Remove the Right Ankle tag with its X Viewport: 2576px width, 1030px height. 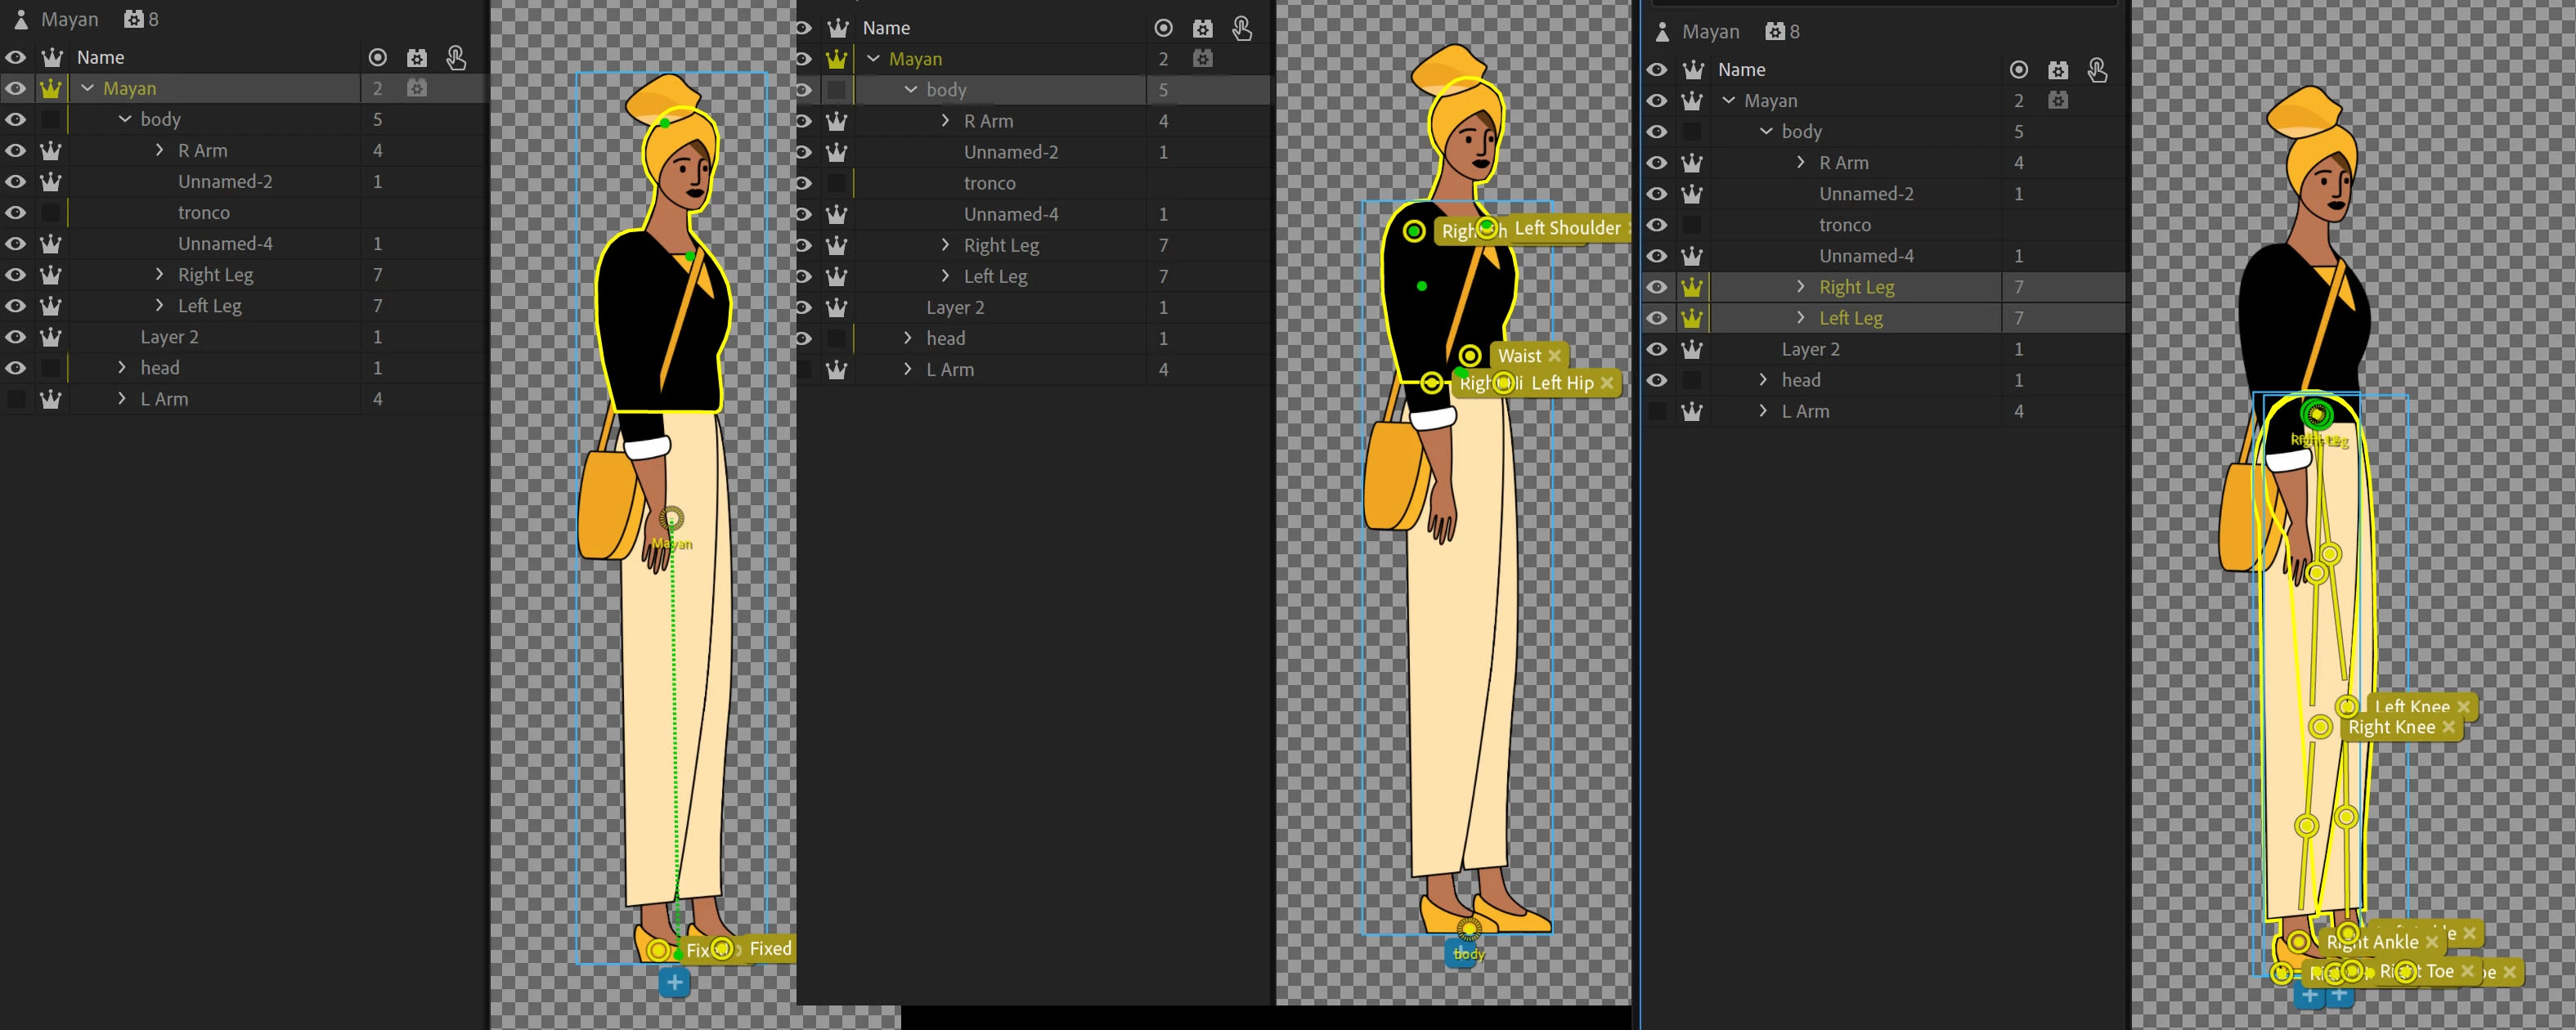pos(2432,942)
